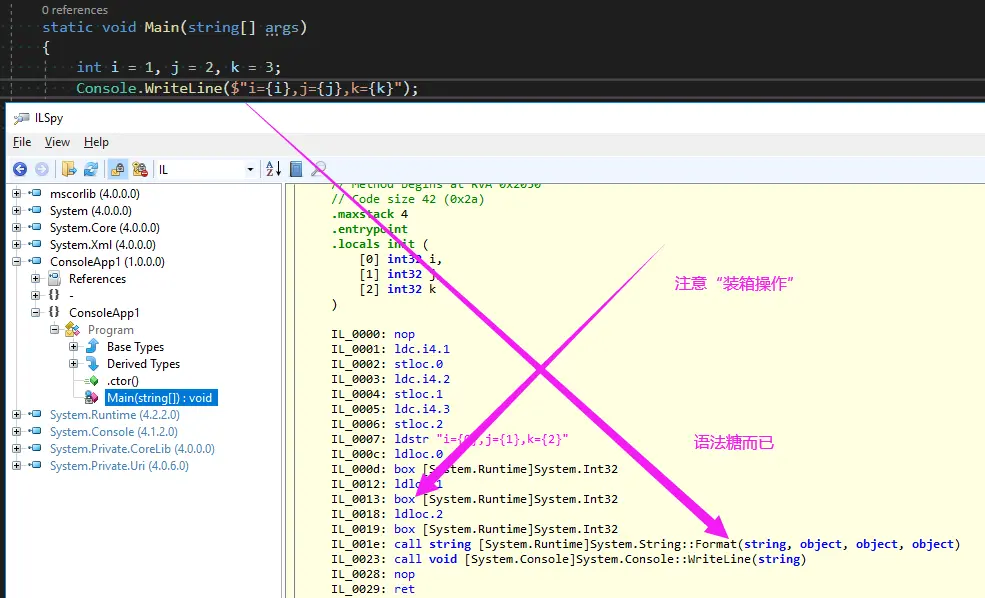Click the blue Back navigation arrow
The width and height of the screenshot is (985, 598).
coord(20,169)
